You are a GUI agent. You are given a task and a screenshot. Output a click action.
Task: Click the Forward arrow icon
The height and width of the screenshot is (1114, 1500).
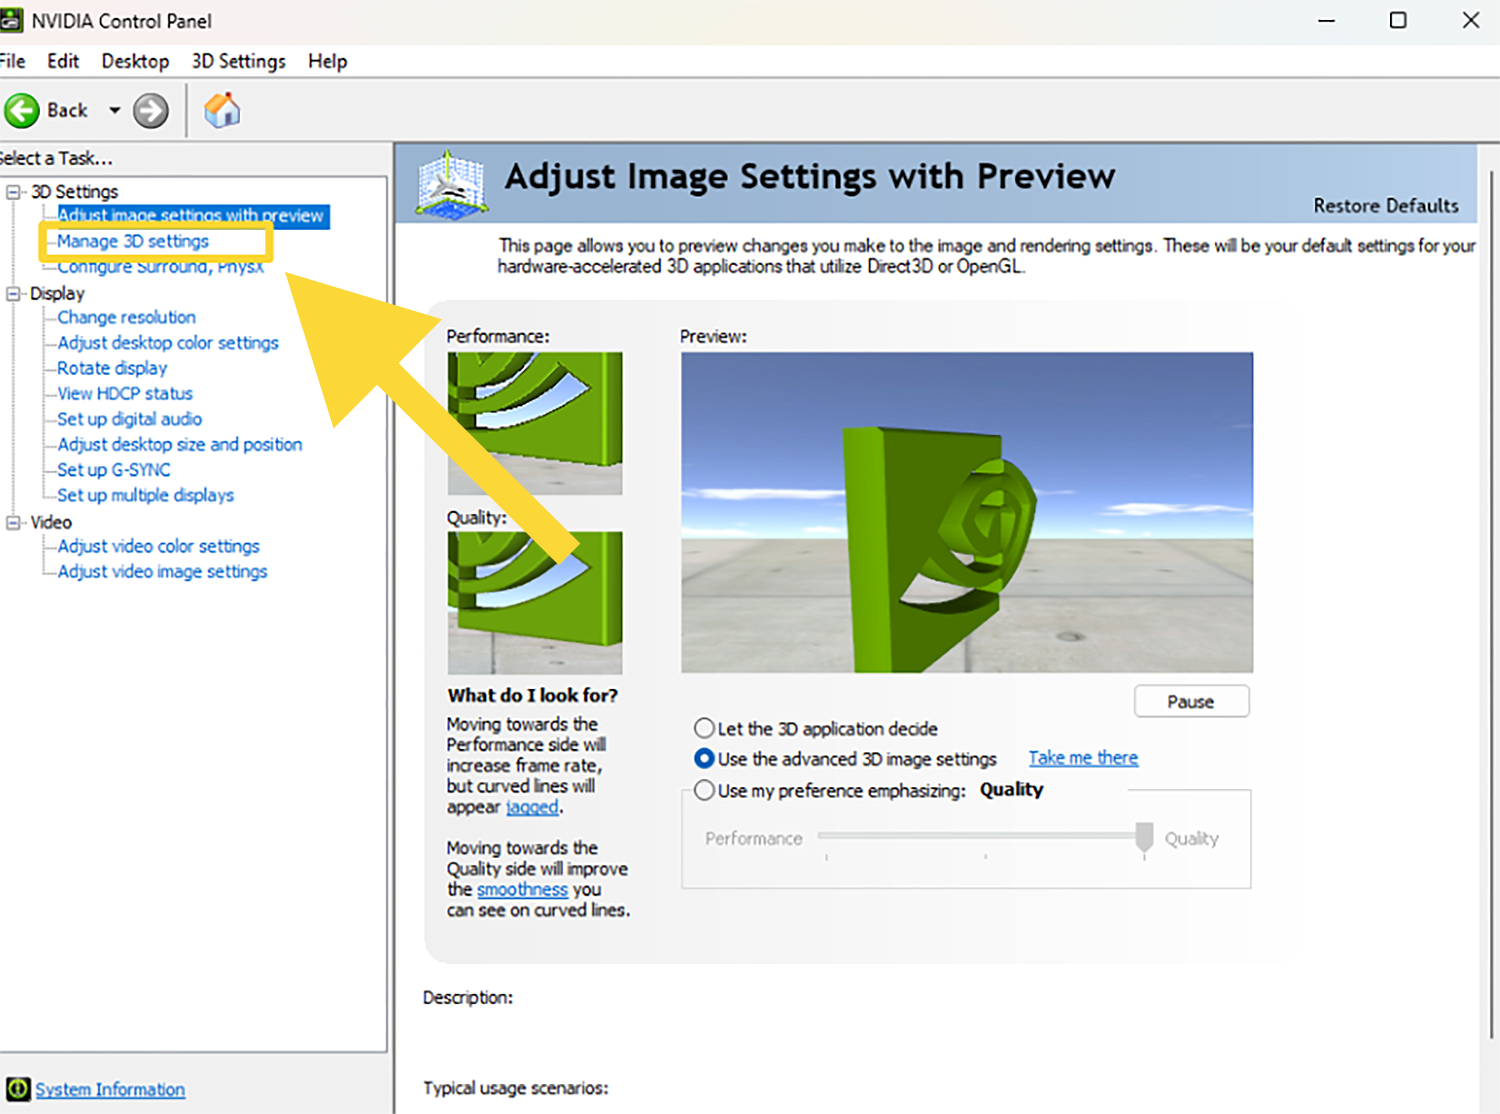point(151,111)
